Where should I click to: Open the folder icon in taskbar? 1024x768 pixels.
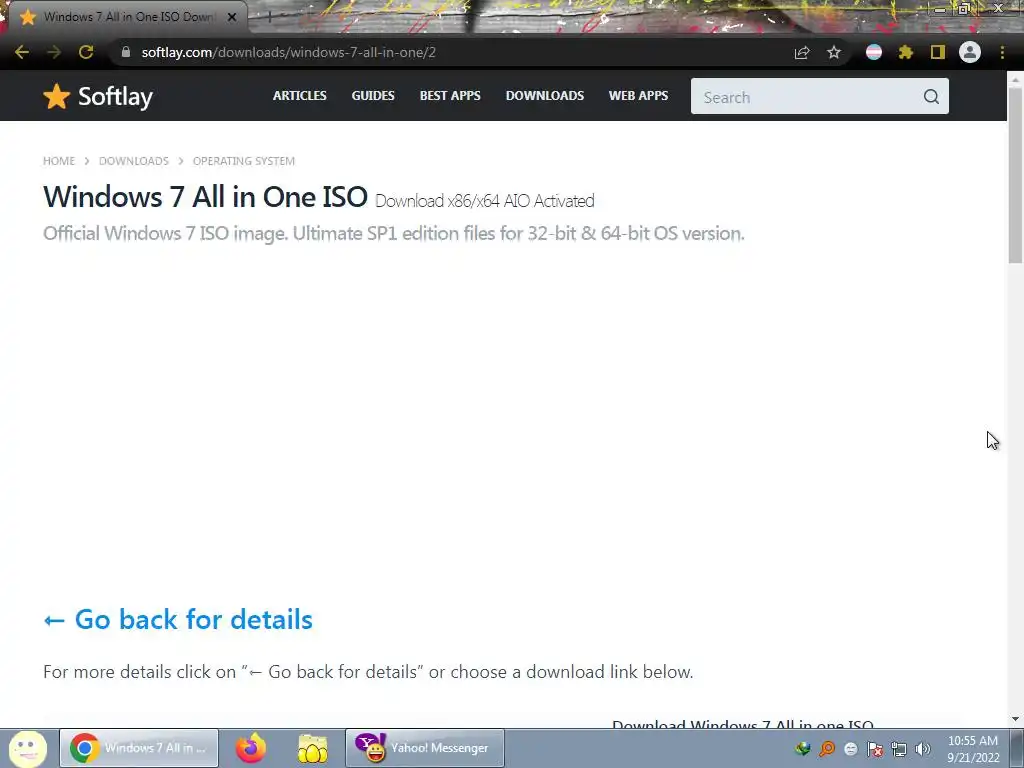313,748
